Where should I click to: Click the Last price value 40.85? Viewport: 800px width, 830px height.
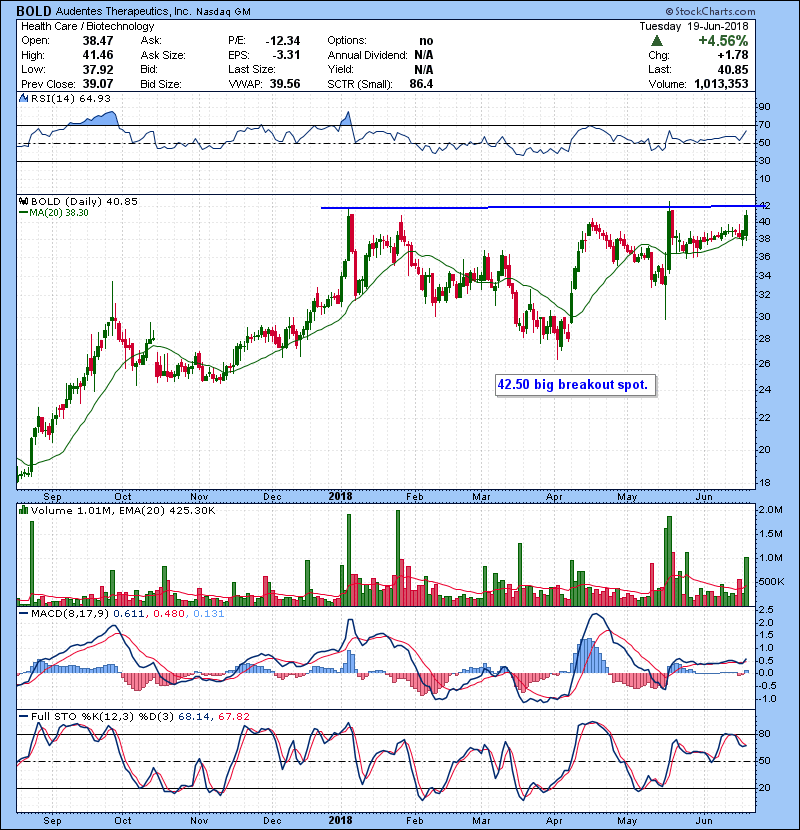point(733,69)
